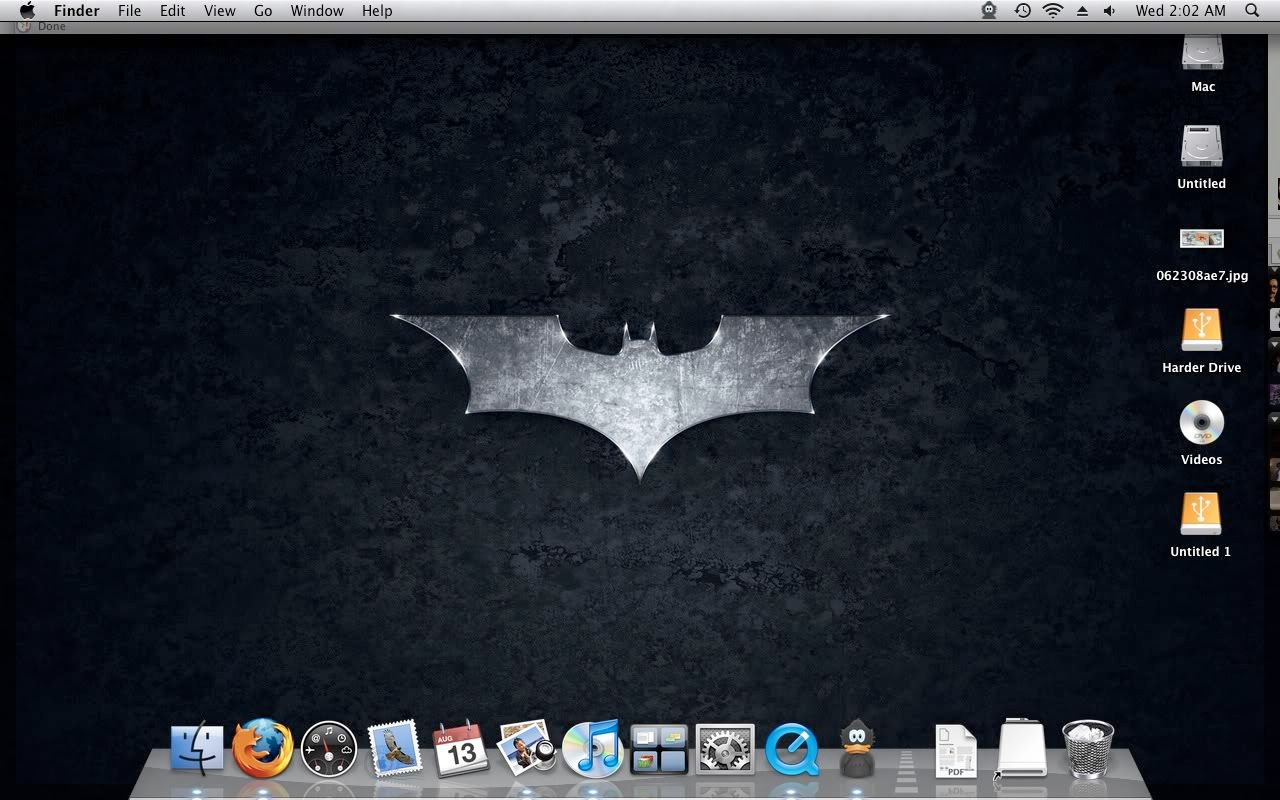Open Firefox from the Dock
This screenshot has width=1280, height=800.
[263, 748]
